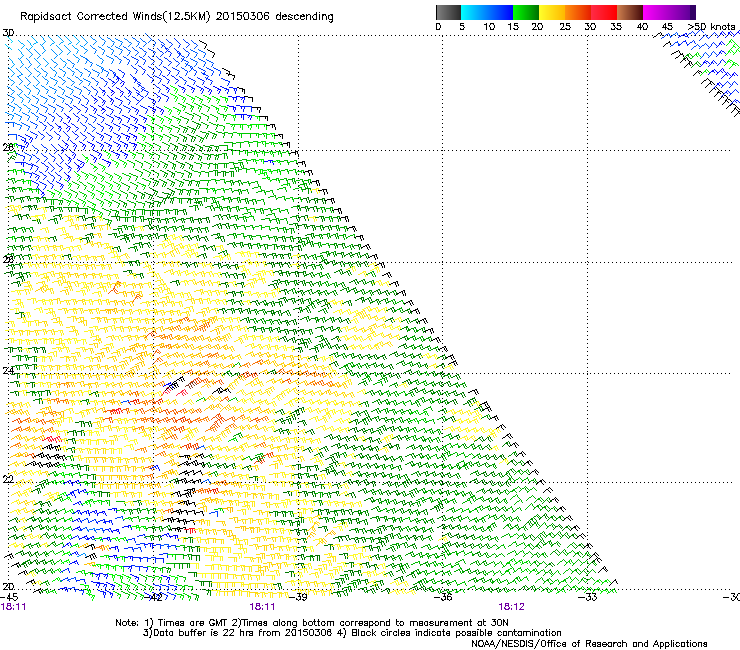Click legend tick label 40
The width and height of the screenshot is (740, 650).
click(642, 27)
